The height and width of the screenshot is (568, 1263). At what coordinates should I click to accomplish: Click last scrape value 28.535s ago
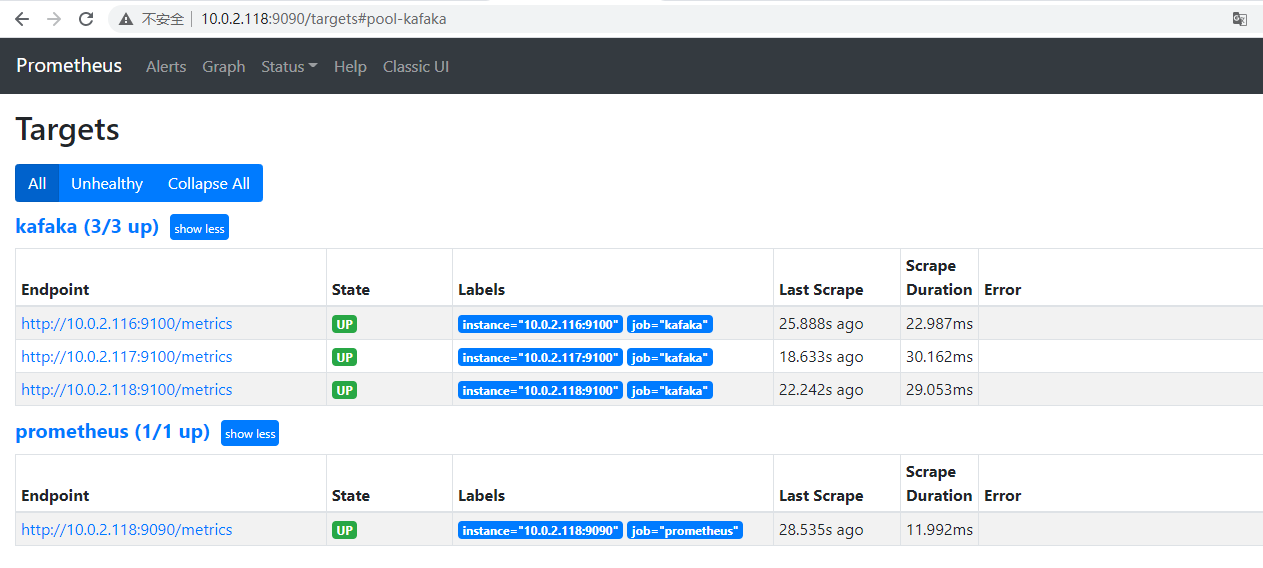click(x=821, y=529)
